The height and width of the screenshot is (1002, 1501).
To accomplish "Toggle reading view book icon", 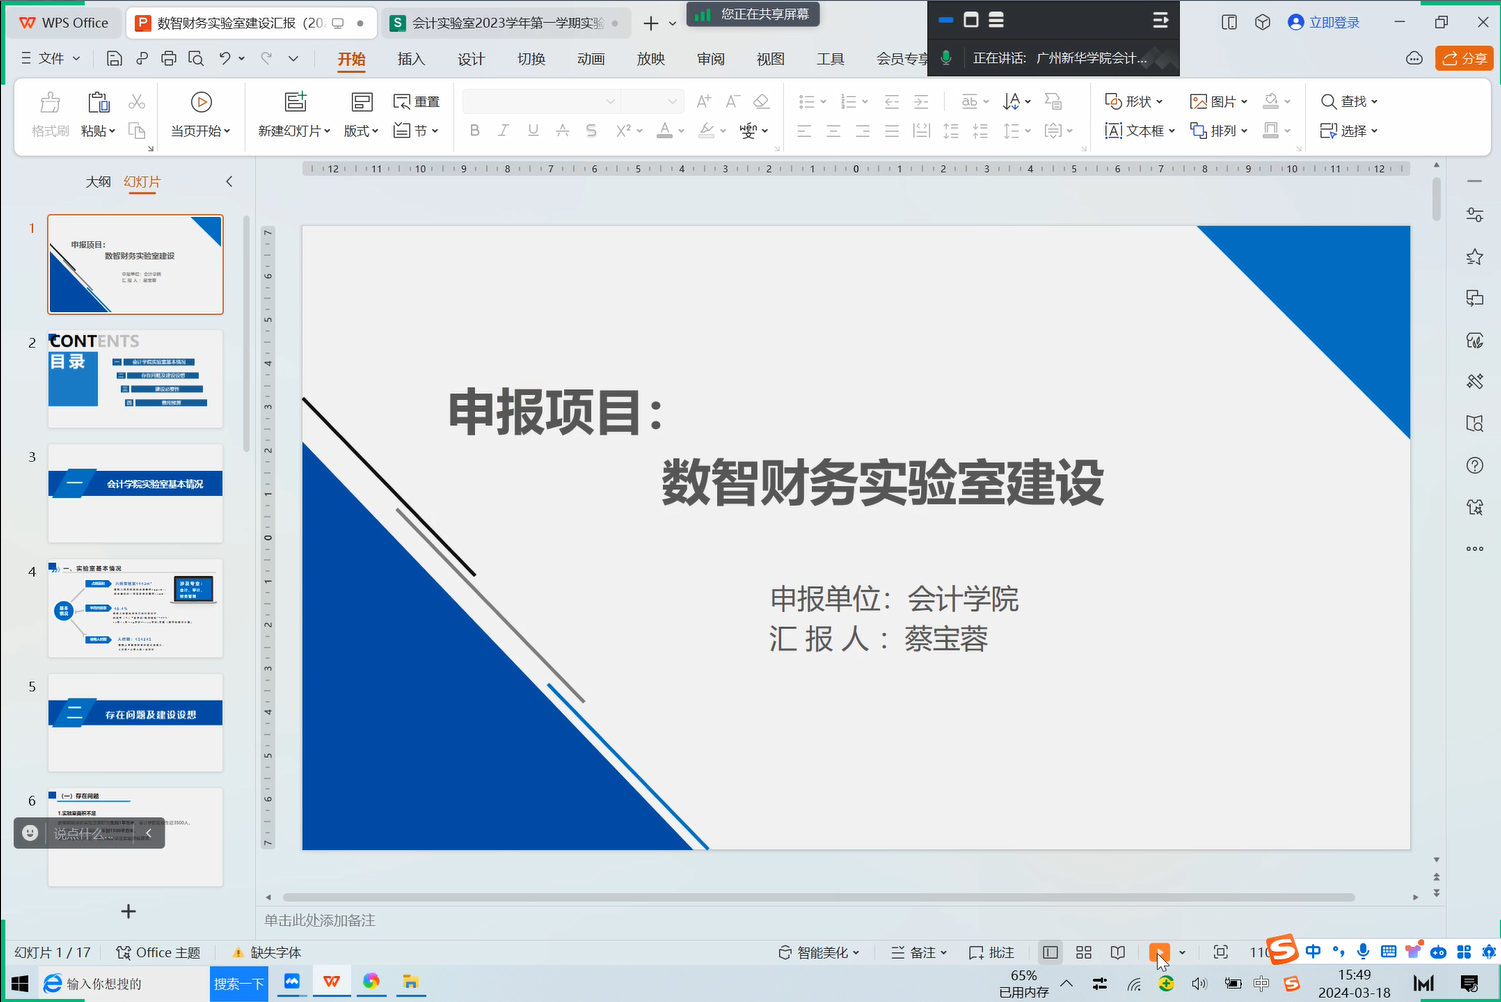I will click(x=1118, y=952).
